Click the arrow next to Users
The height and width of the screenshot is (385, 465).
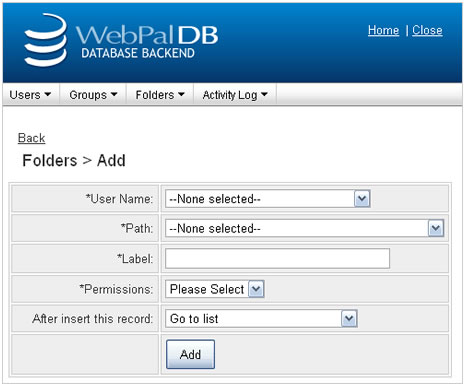tap(48, 95)
